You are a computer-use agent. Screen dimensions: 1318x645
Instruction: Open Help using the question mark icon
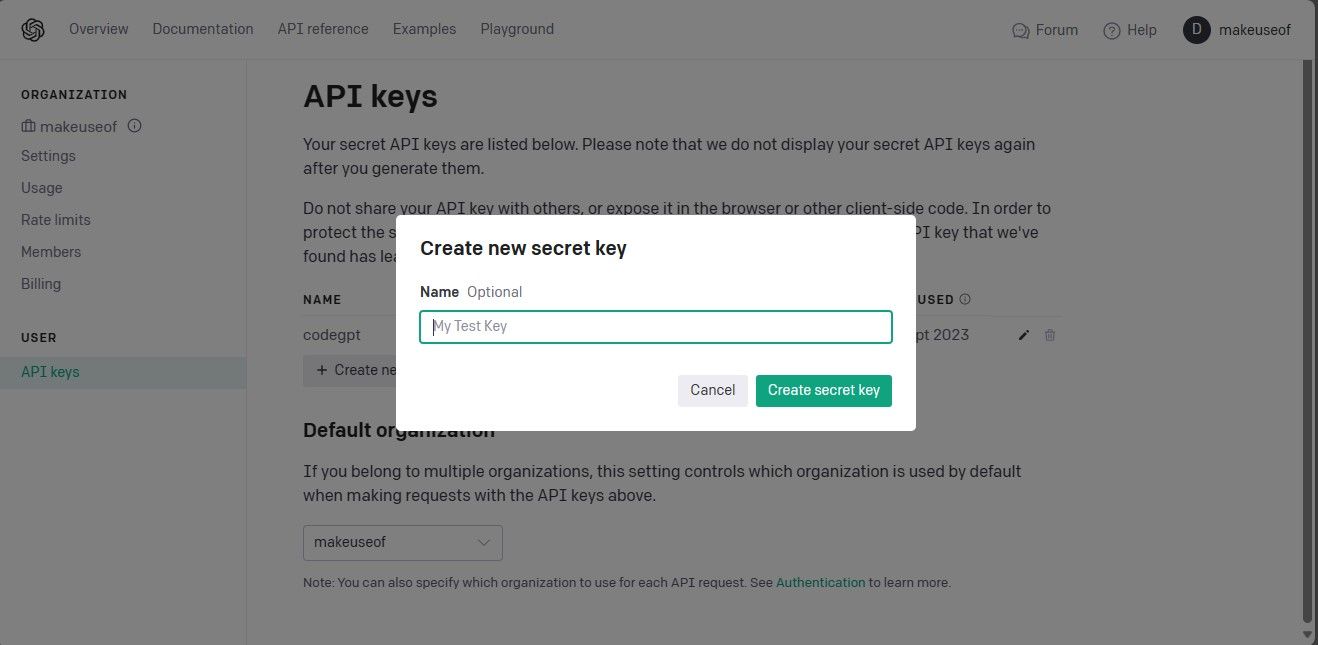pyautogui.click(x=1110, y=30)
